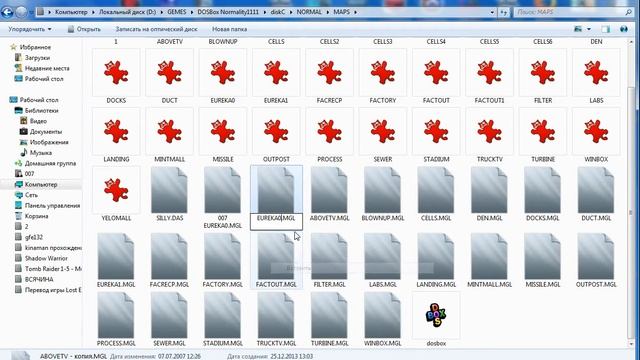Select the DUCT.MGL file

click(596, 194)
